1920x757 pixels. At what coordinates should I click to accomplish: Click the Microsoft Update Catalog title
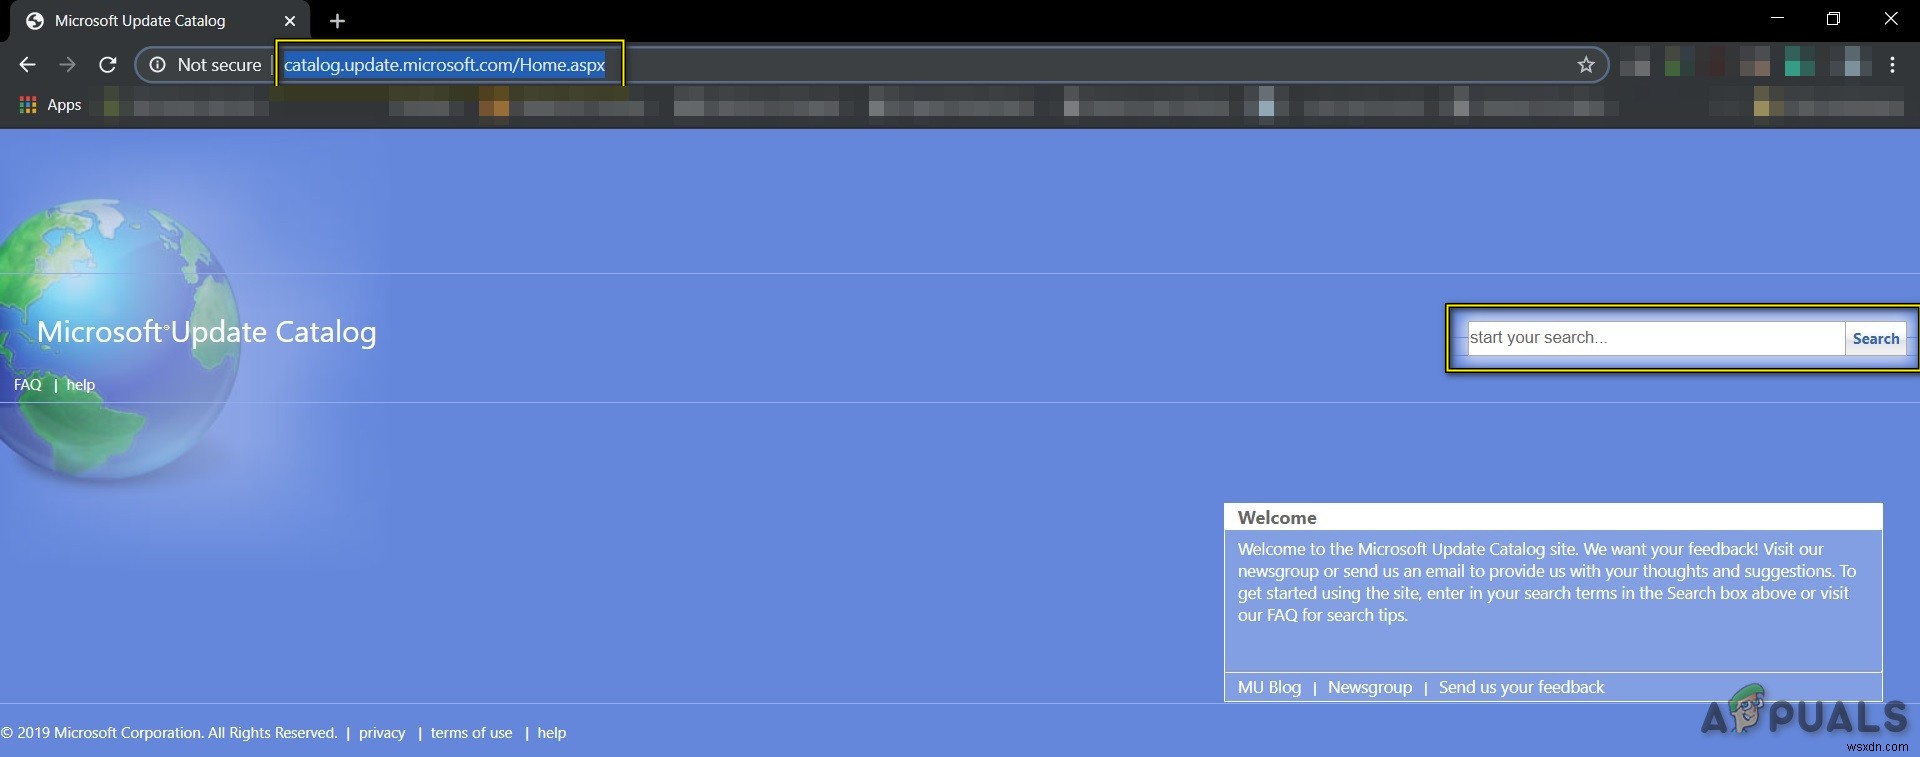point(207,332)
